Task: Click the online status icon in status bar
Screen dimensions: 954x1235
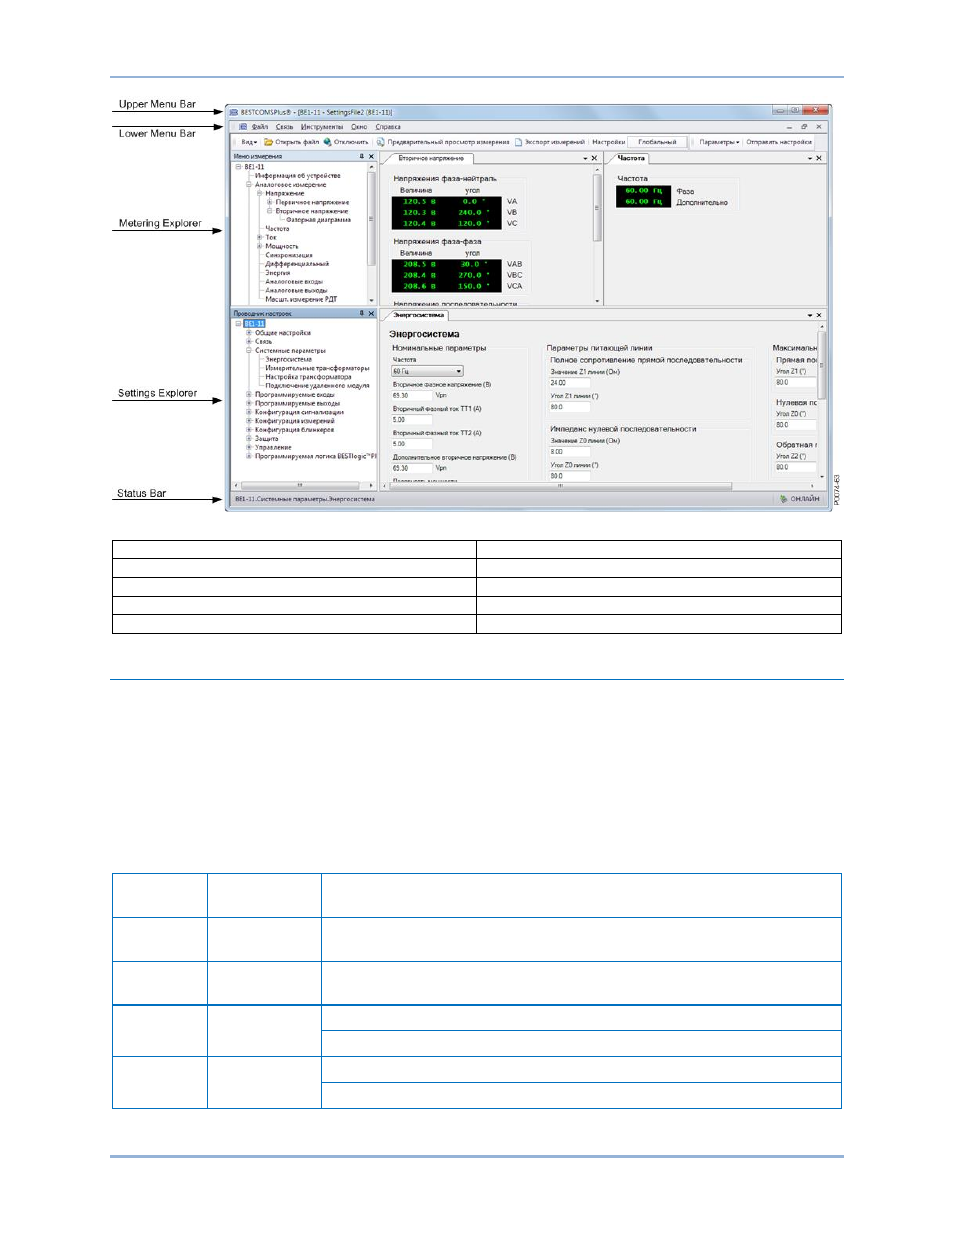Action: point(784,498)
